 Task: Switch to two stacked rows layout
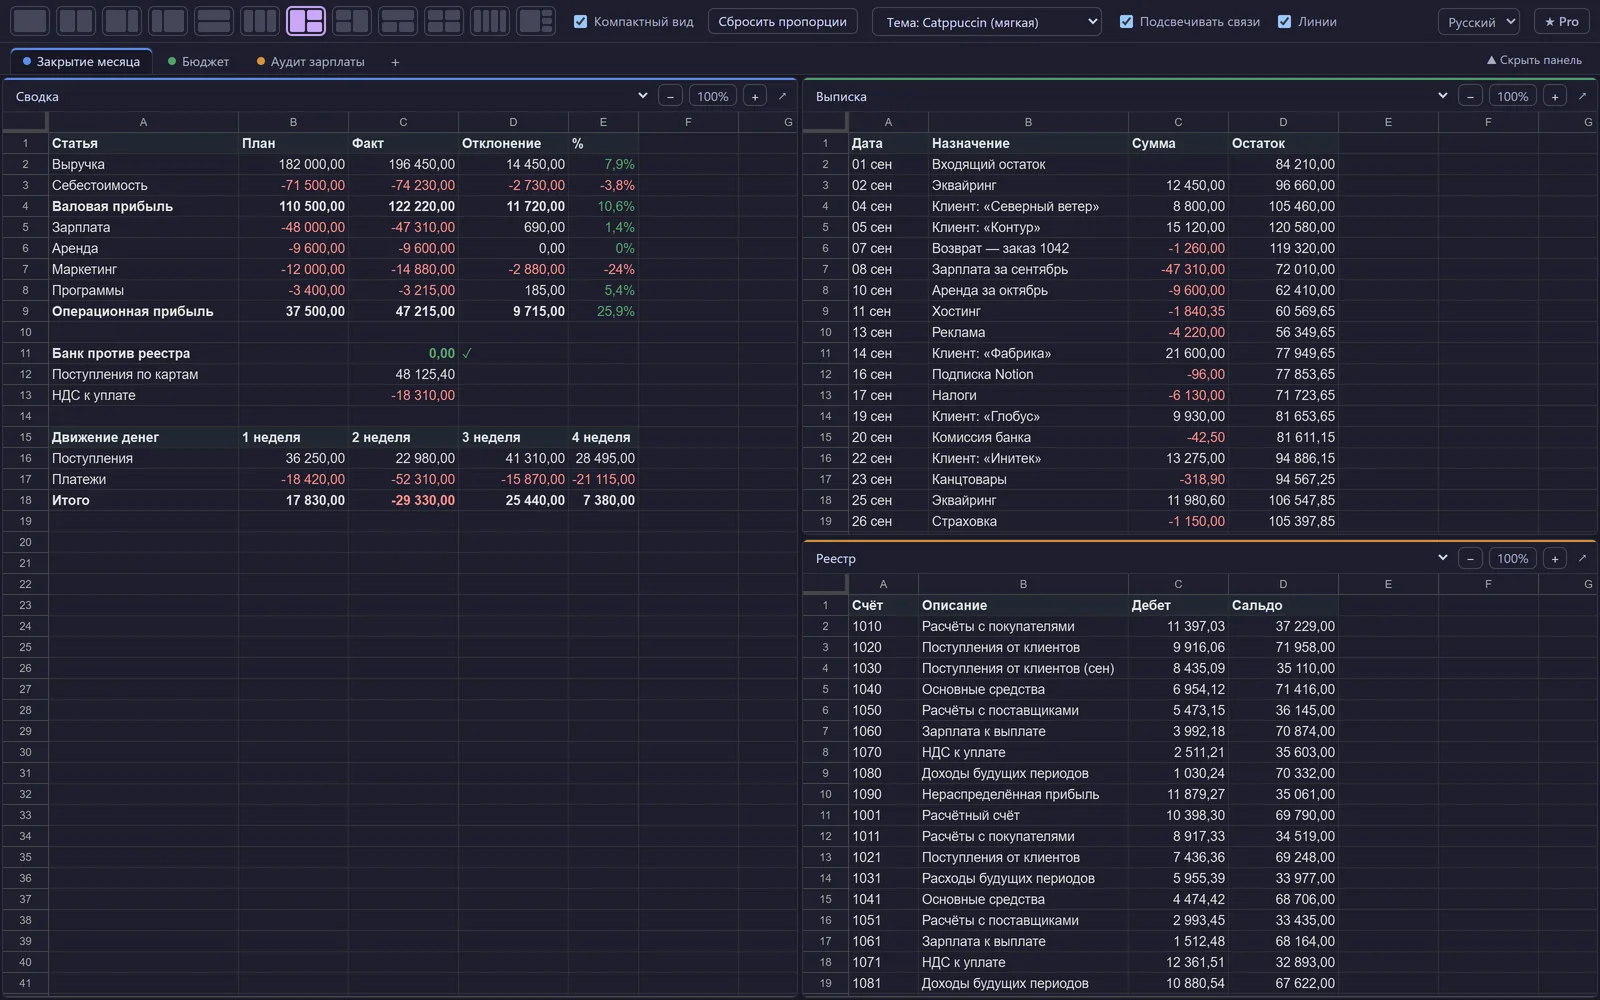[x=214, y=21]
